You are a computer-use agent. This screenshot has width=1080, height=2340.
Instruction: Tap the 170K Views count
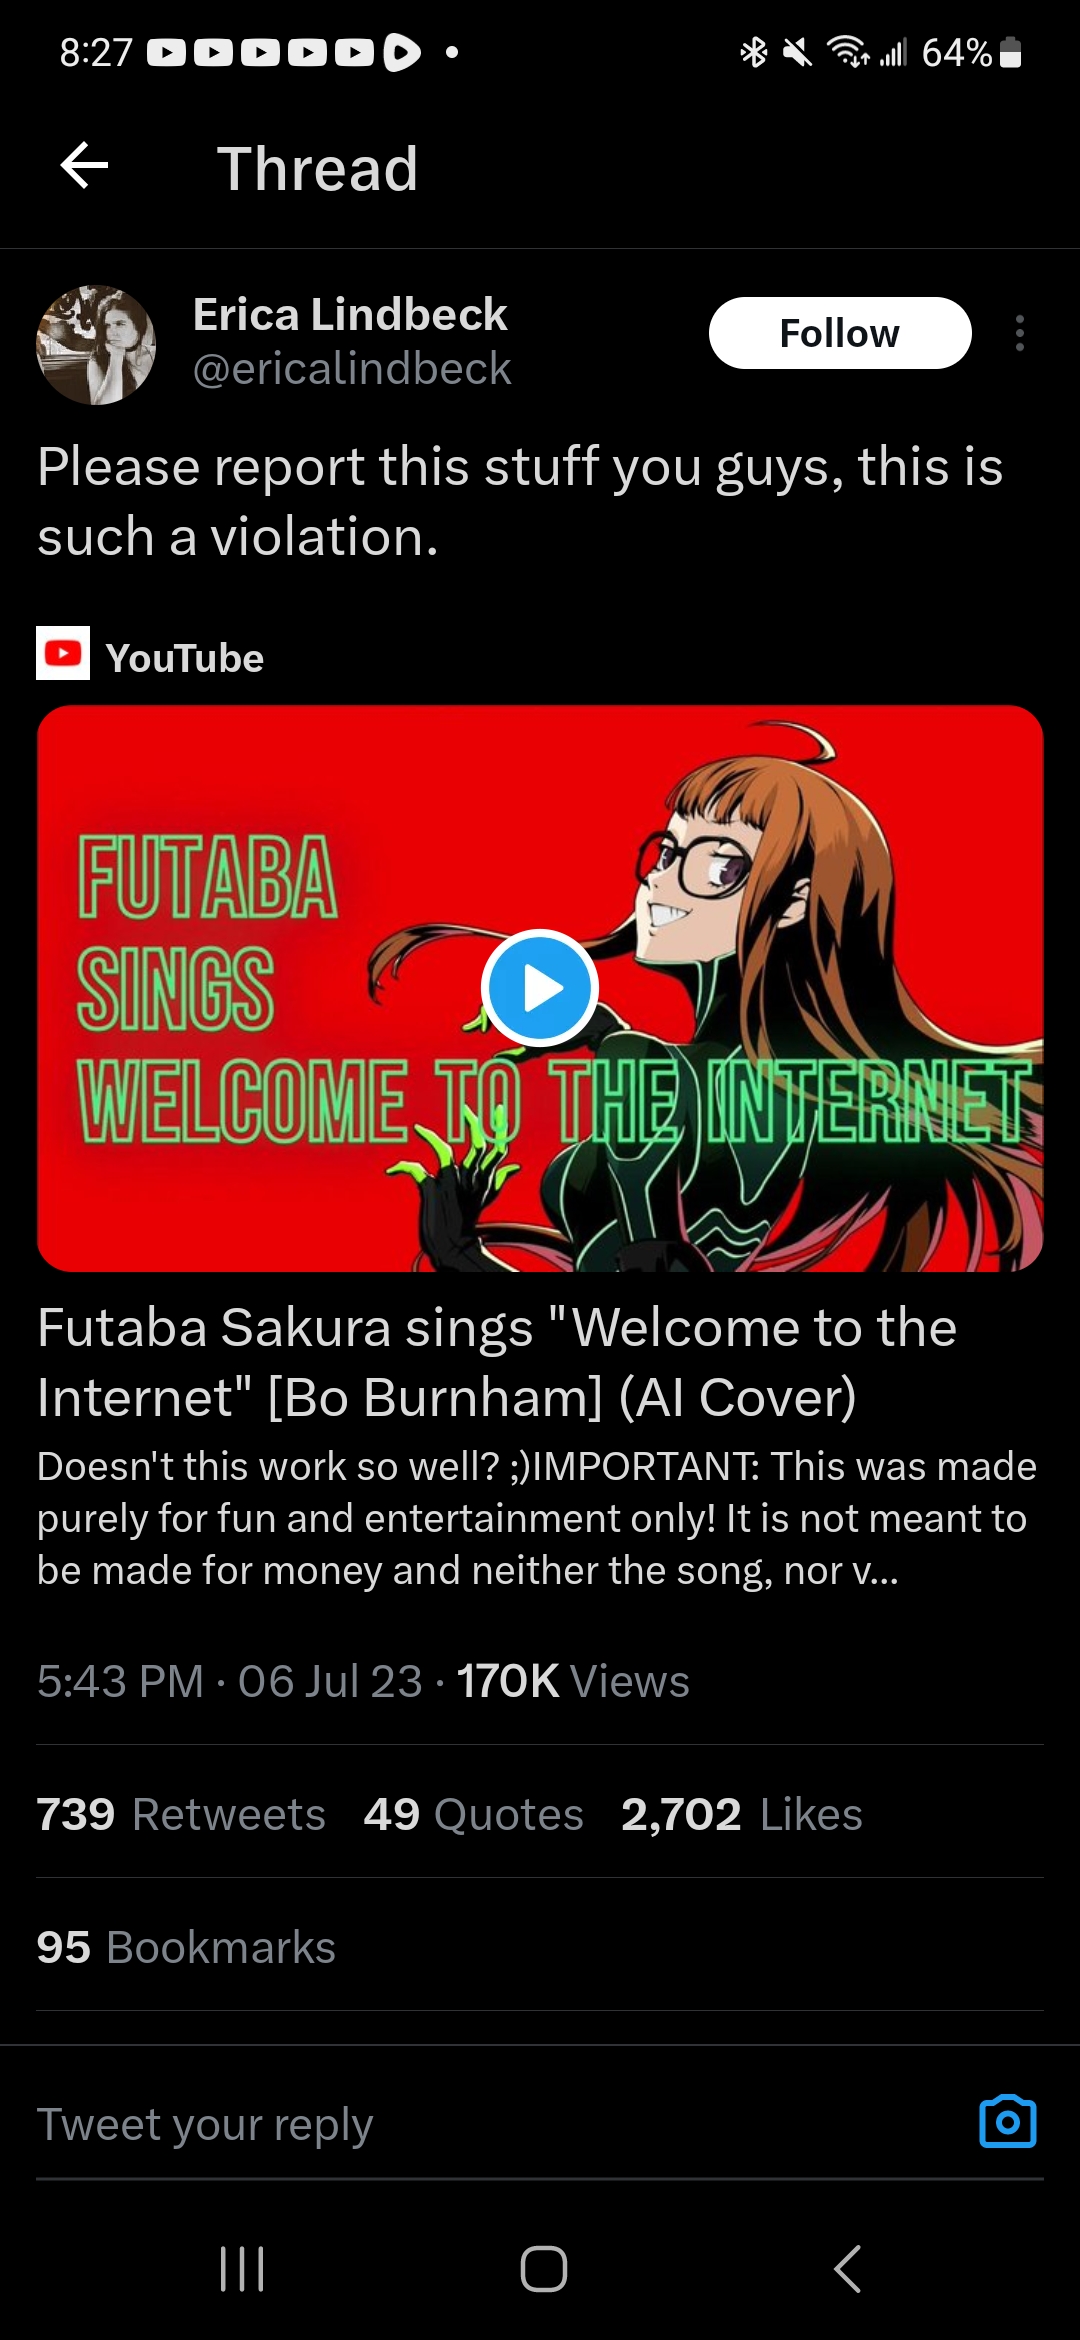click(x=573, y=1681)
